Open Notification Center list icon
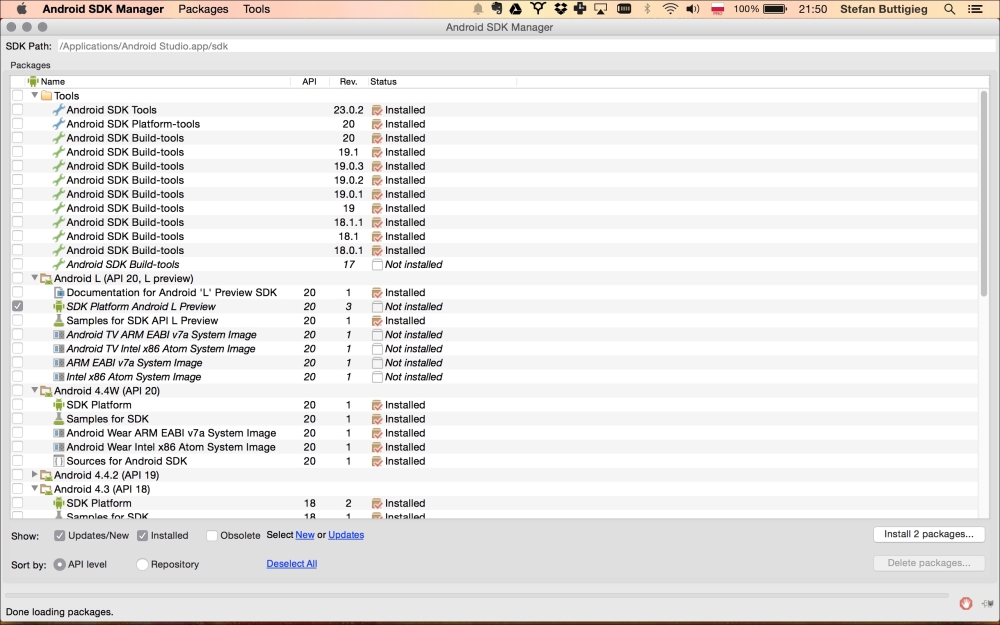The height and width of the screenshot is (625, 1000). pos(974,9)
